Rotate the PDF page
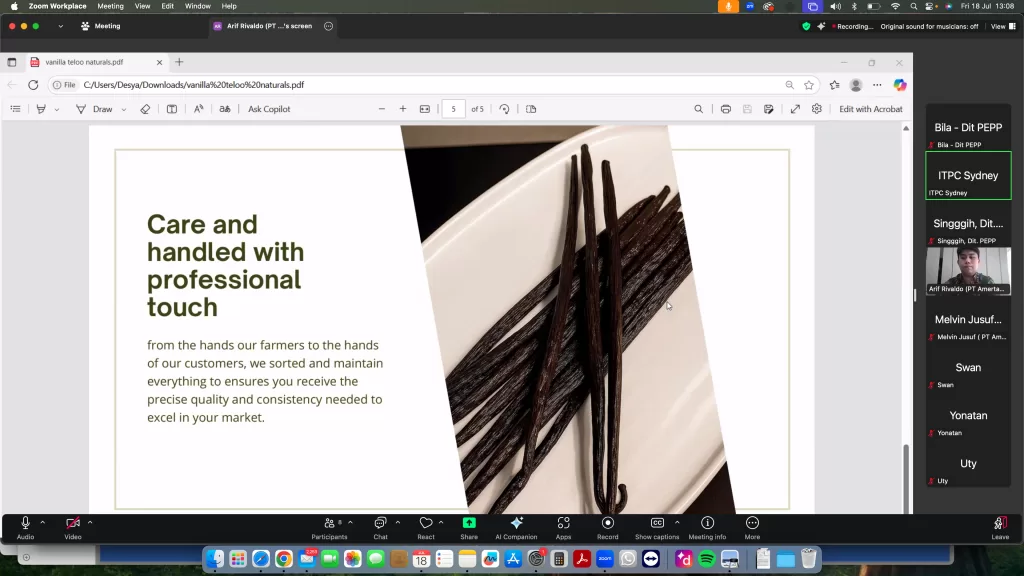 [x=504, y=109]
